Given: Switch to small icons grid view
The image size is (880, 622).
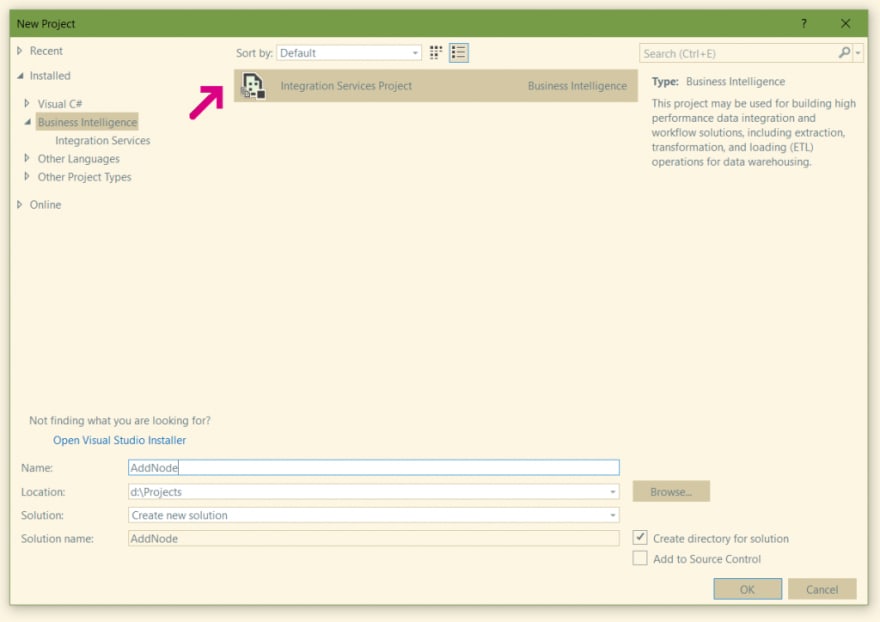Looking at the screenshot, I should coord(436,53).
